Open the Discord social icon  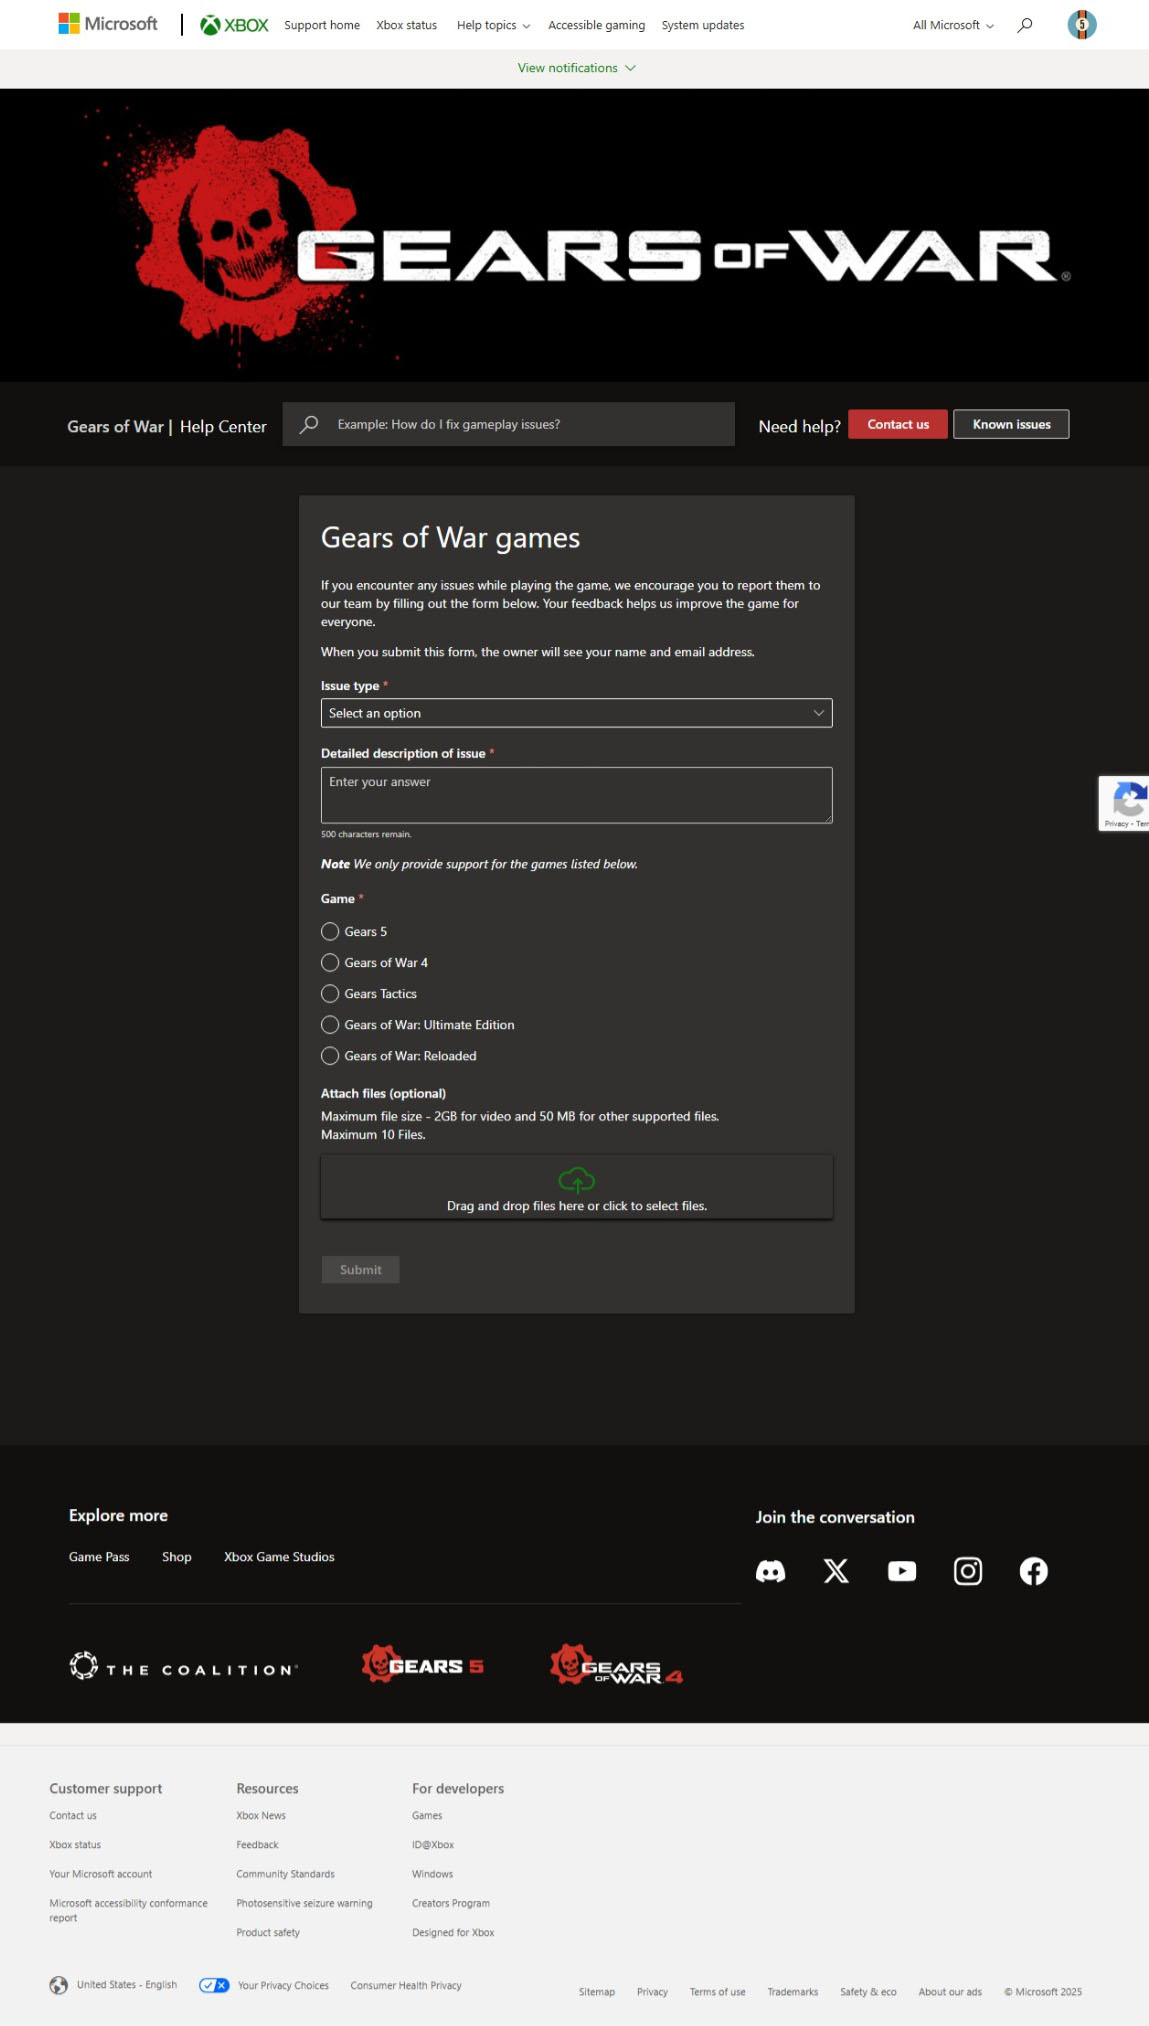770,1571
